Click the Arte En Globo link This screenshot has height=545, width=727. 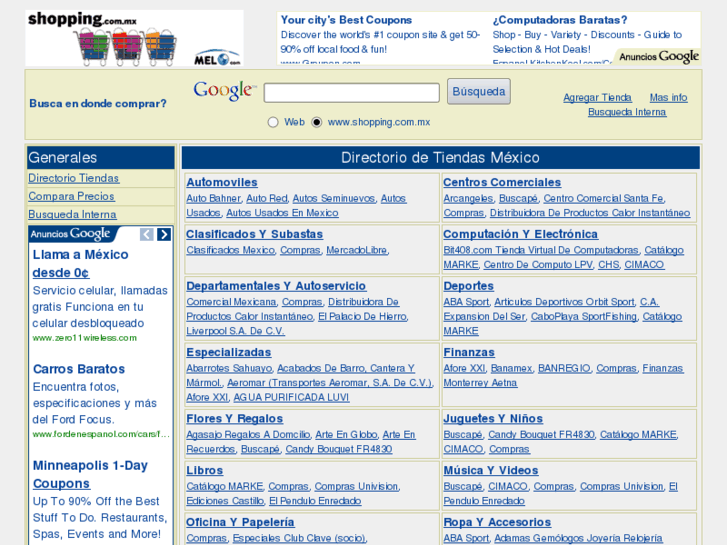(346, 435)
